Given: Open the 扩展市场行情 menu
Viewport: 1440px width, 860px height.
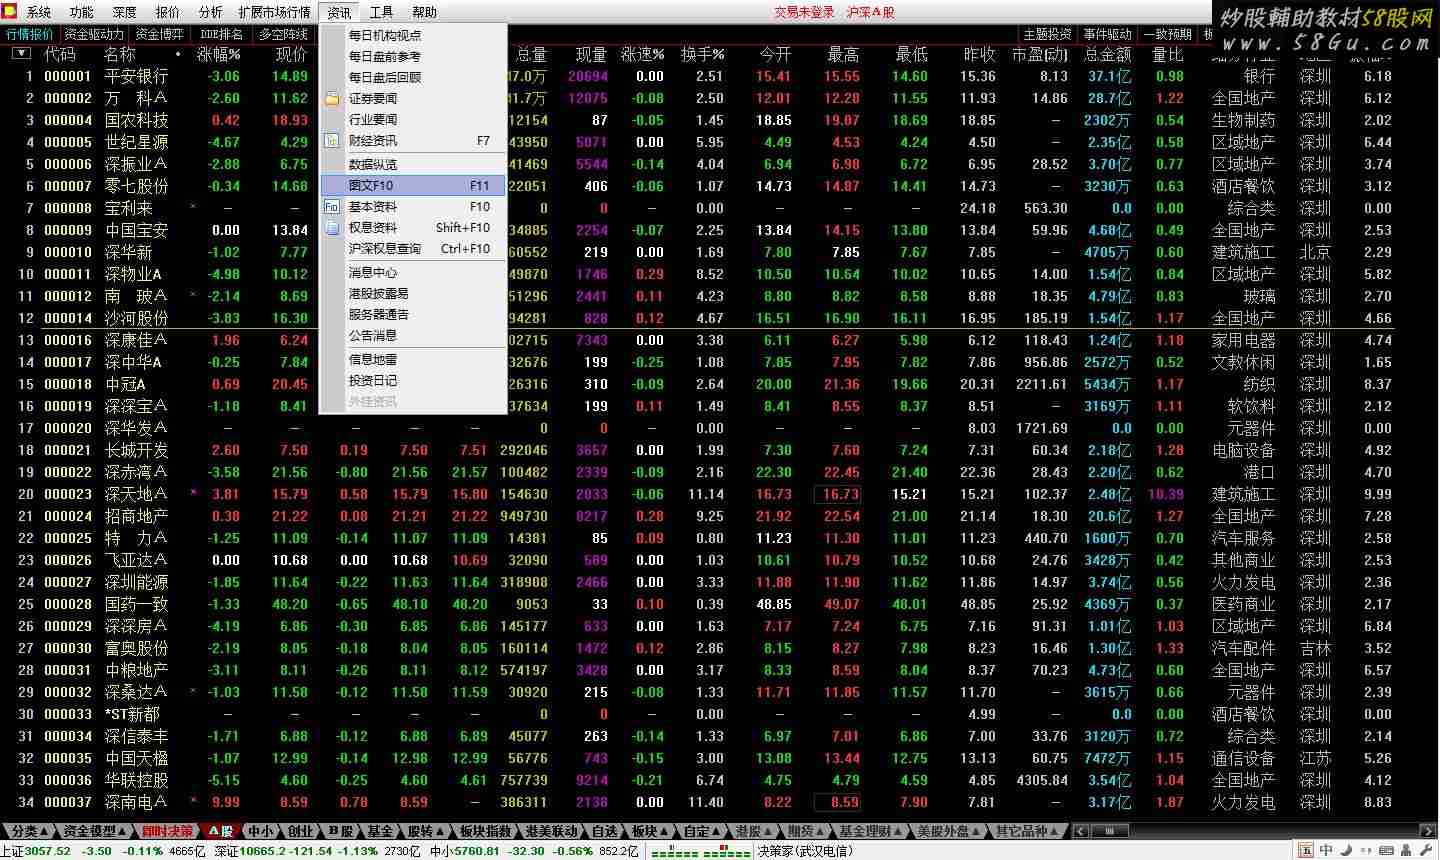Looking at the screenshot, I should coord(274,12).
